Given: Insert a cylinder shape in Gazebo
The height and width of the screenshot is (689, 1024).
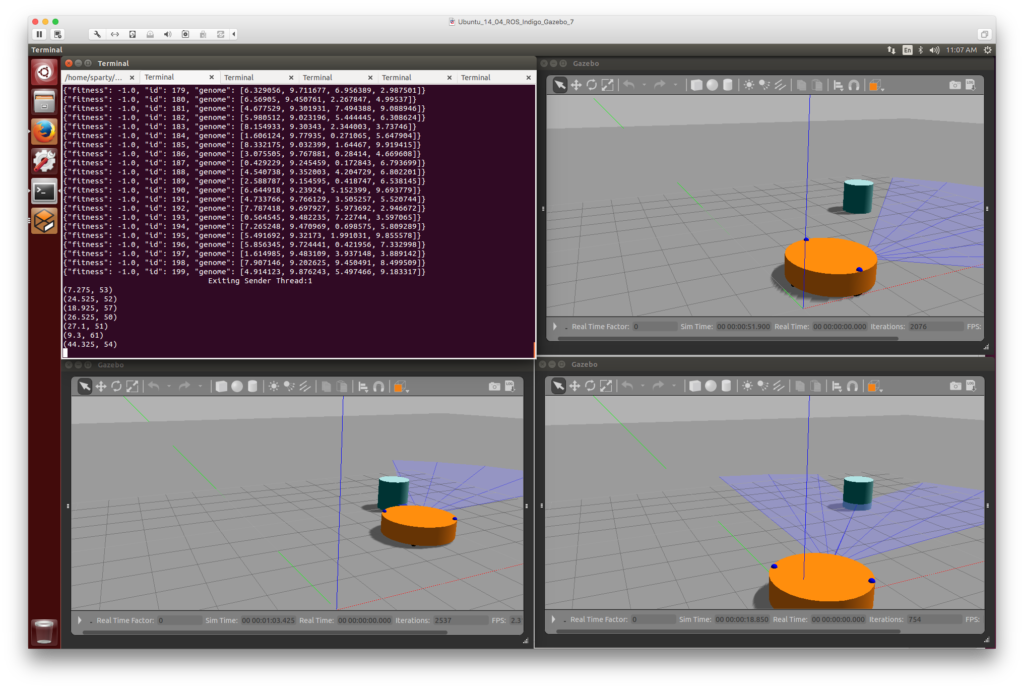Looking at the screenshot, I should coord(725,85).
